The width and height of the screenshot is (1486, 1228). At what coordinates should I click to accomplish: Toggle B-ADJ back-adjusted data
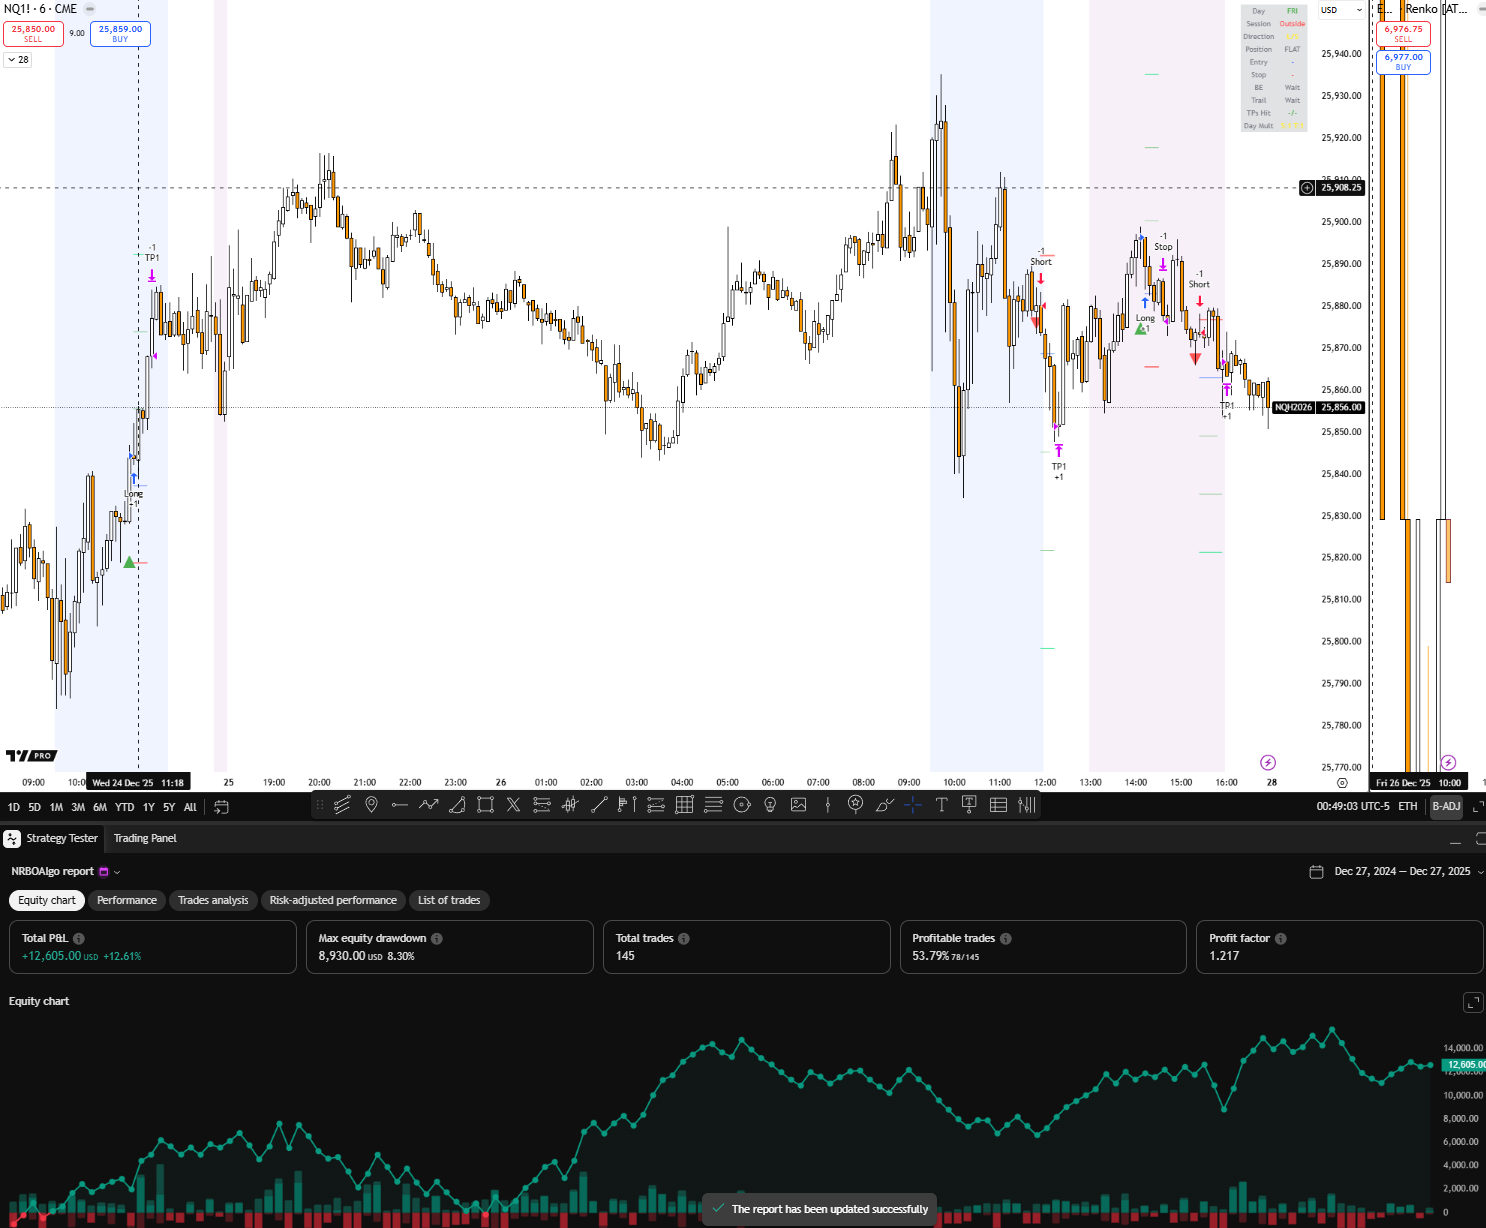(1446, 806)
